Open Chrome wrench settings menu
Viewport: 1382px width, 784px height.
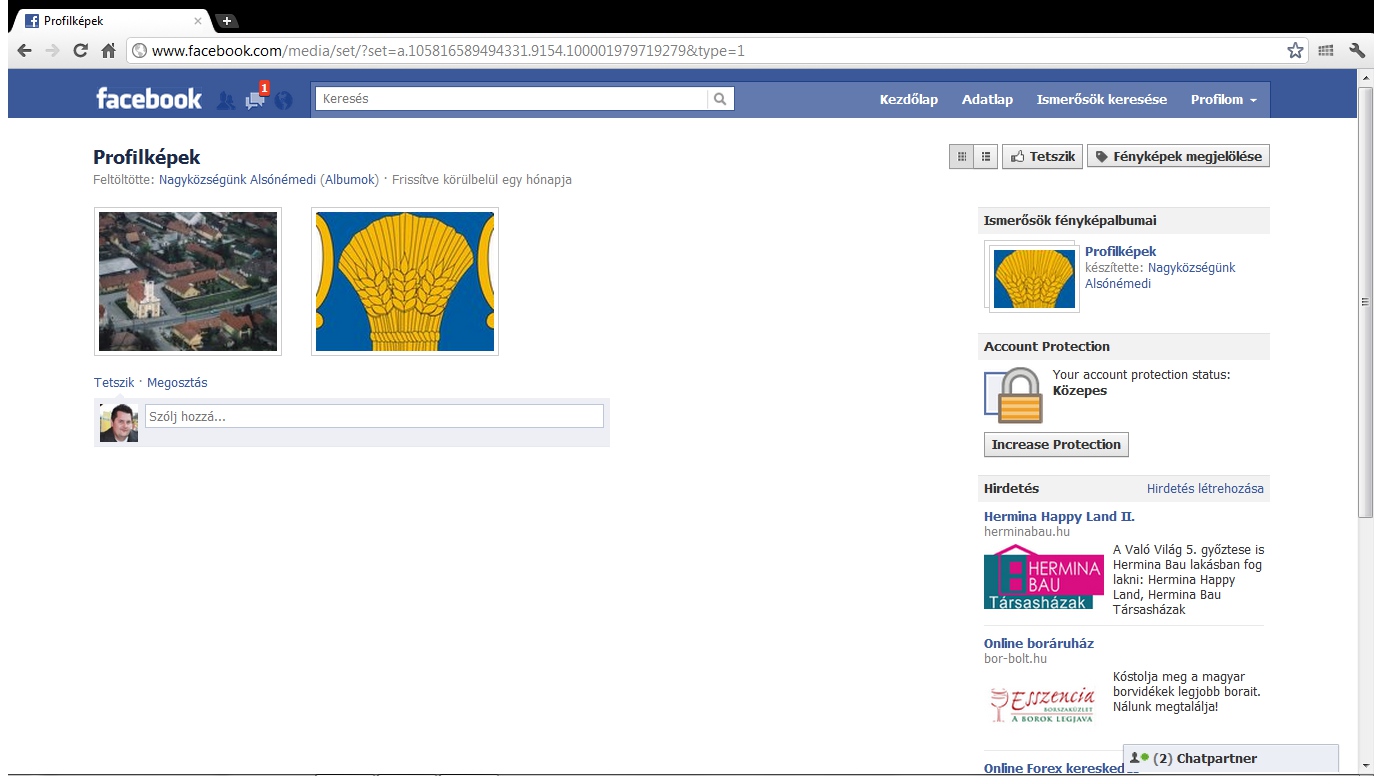click(x=1357, y=51)
